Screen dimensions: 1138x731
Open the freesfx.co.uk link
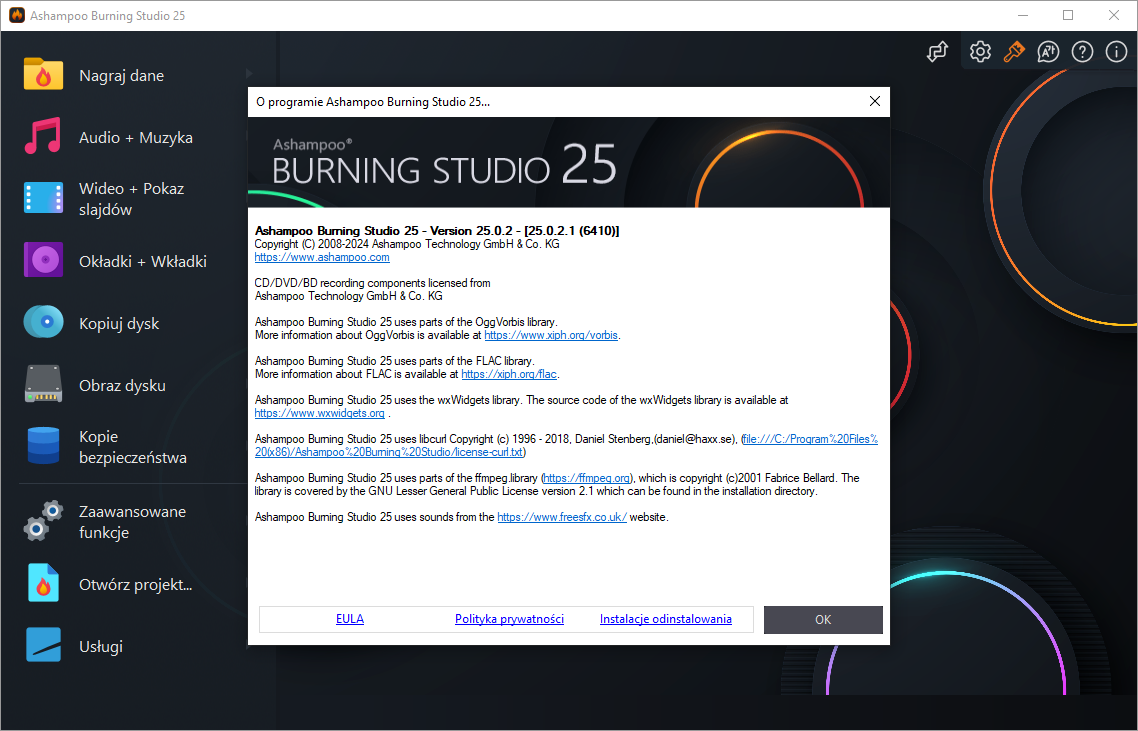point(562,518)
